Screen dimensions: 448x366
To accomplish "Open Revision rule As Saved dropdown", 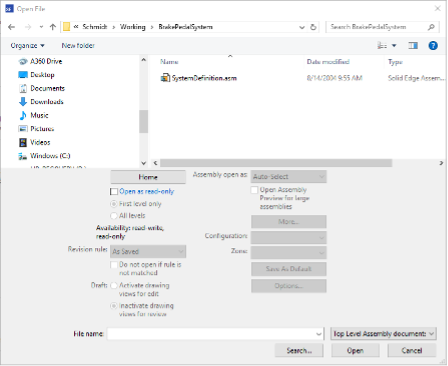I will [148, 251].
